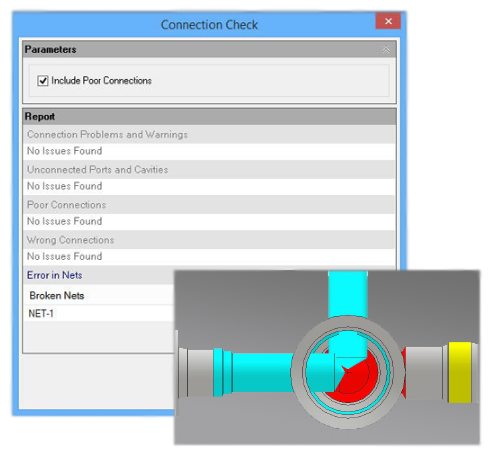Viewport: 490px width, 459px height.
Task: Click the Connection Problems and Warnings header
Action: [x=209, y=134]
